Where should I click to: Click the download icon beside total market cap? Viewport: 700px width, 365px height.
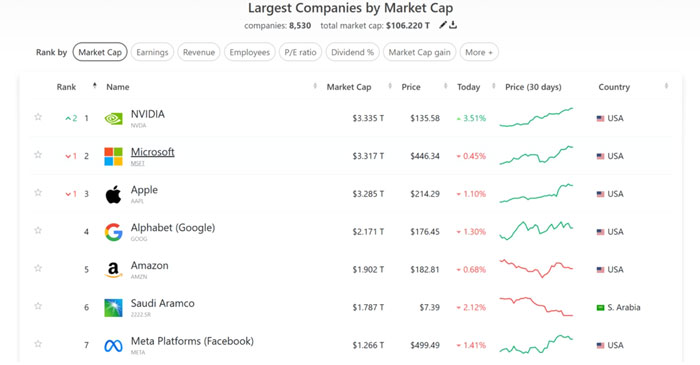point(453,25)
